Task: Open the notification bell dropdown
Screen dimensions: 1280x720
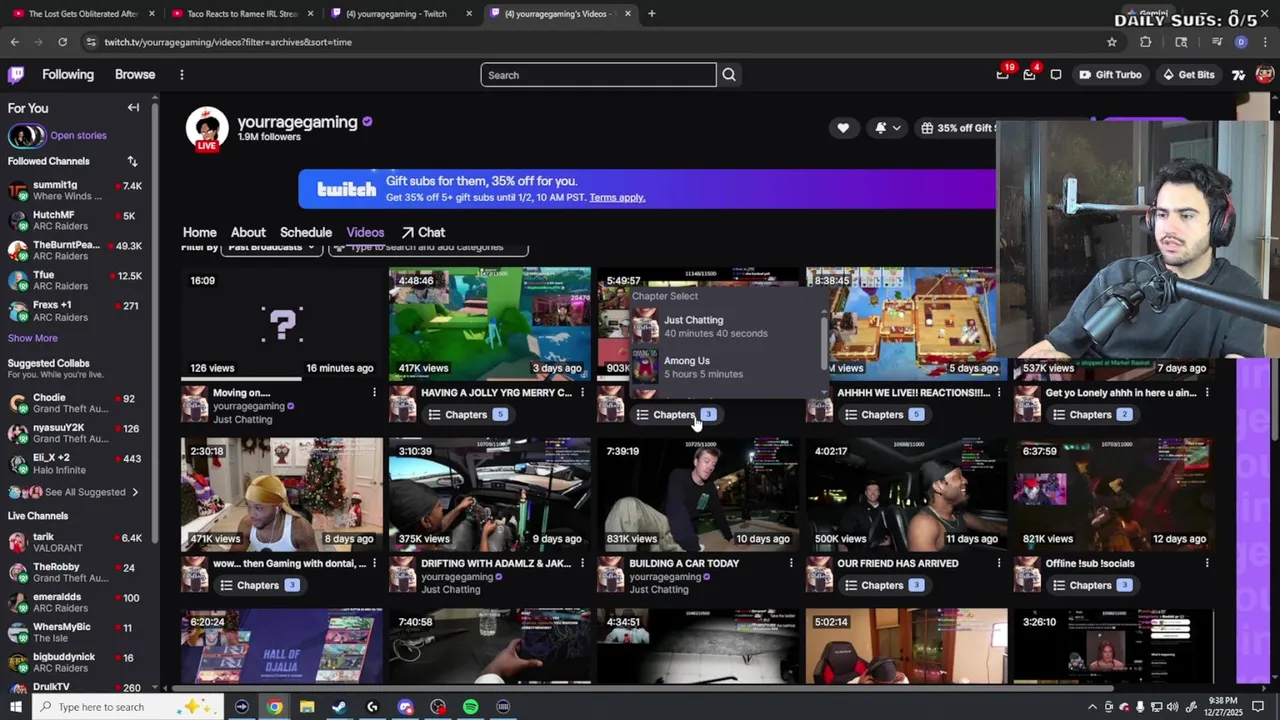Action: point(887,128)
